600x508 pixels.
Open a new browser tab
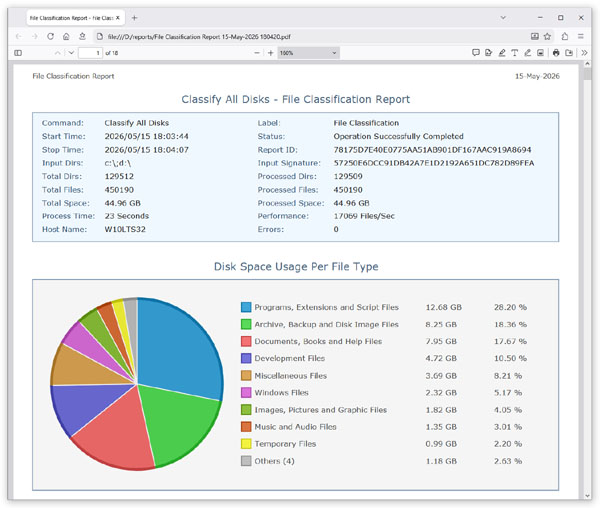click(134, 18)
